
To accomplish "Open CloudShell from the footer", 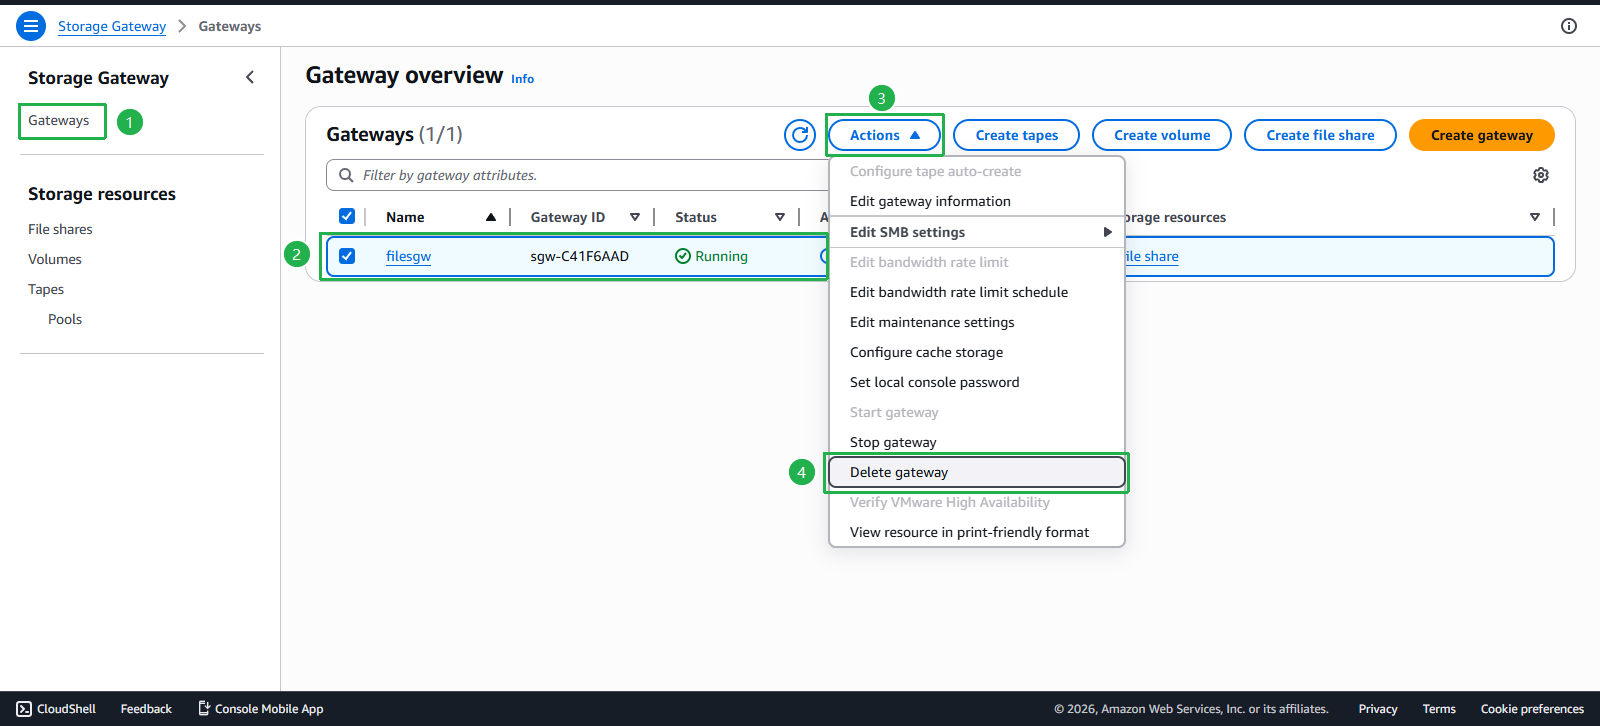I will tap(56, 709).
